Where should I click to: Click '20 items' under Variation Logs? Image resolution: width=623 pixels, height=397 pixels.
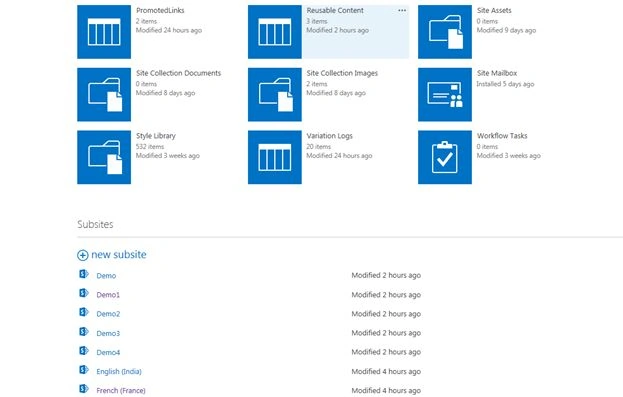coord(319,147)
